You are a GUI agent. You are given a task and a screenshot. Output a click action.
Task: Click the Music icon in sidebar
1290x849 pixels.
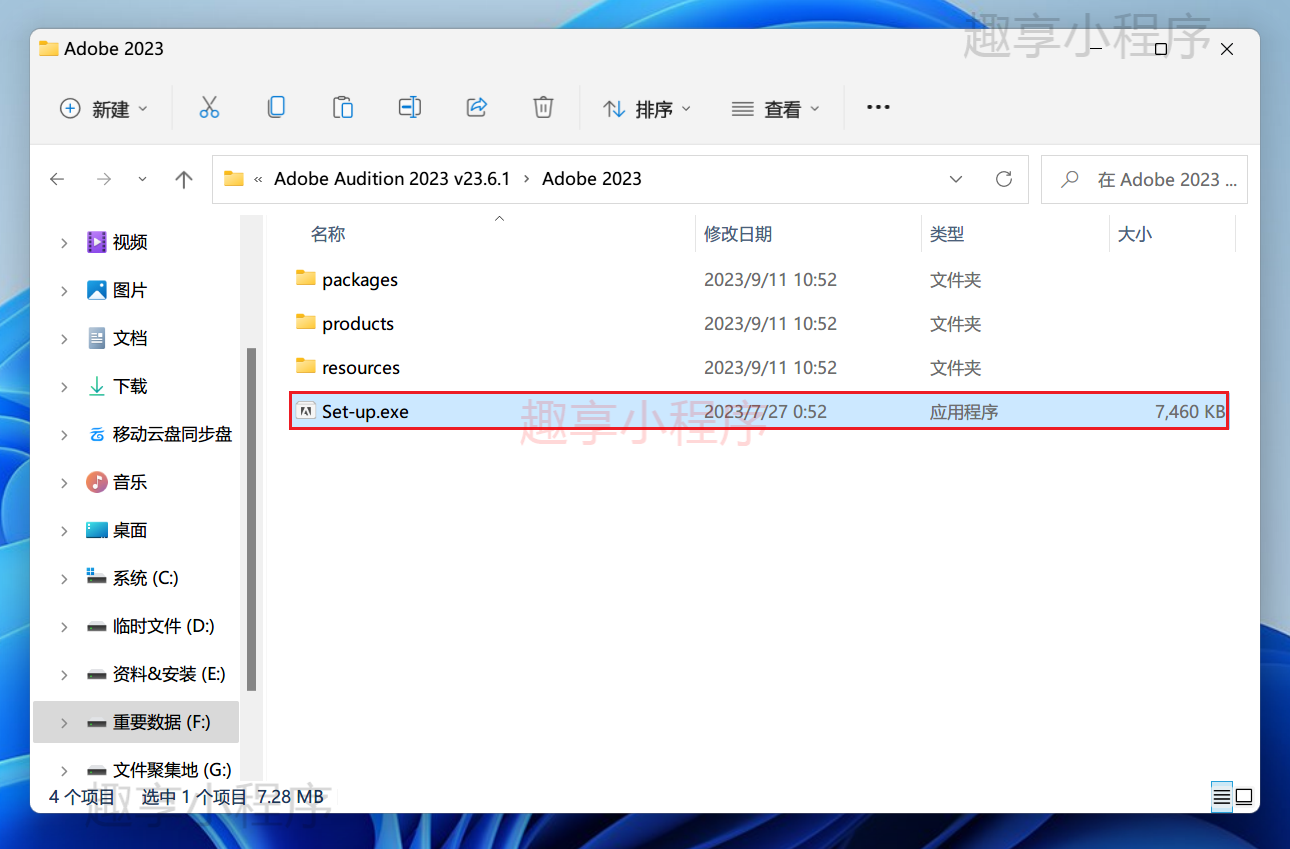[97, 482]
